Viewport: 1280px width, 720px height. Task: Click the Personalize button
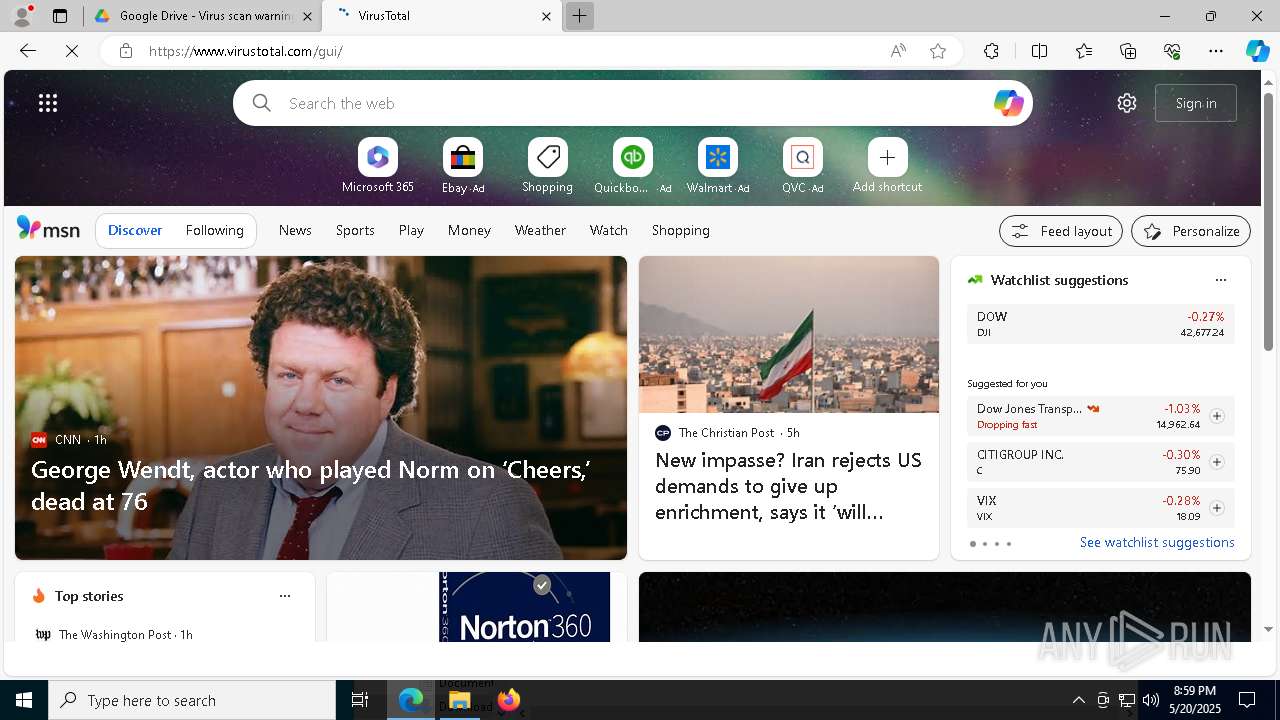coord(1191,231)
